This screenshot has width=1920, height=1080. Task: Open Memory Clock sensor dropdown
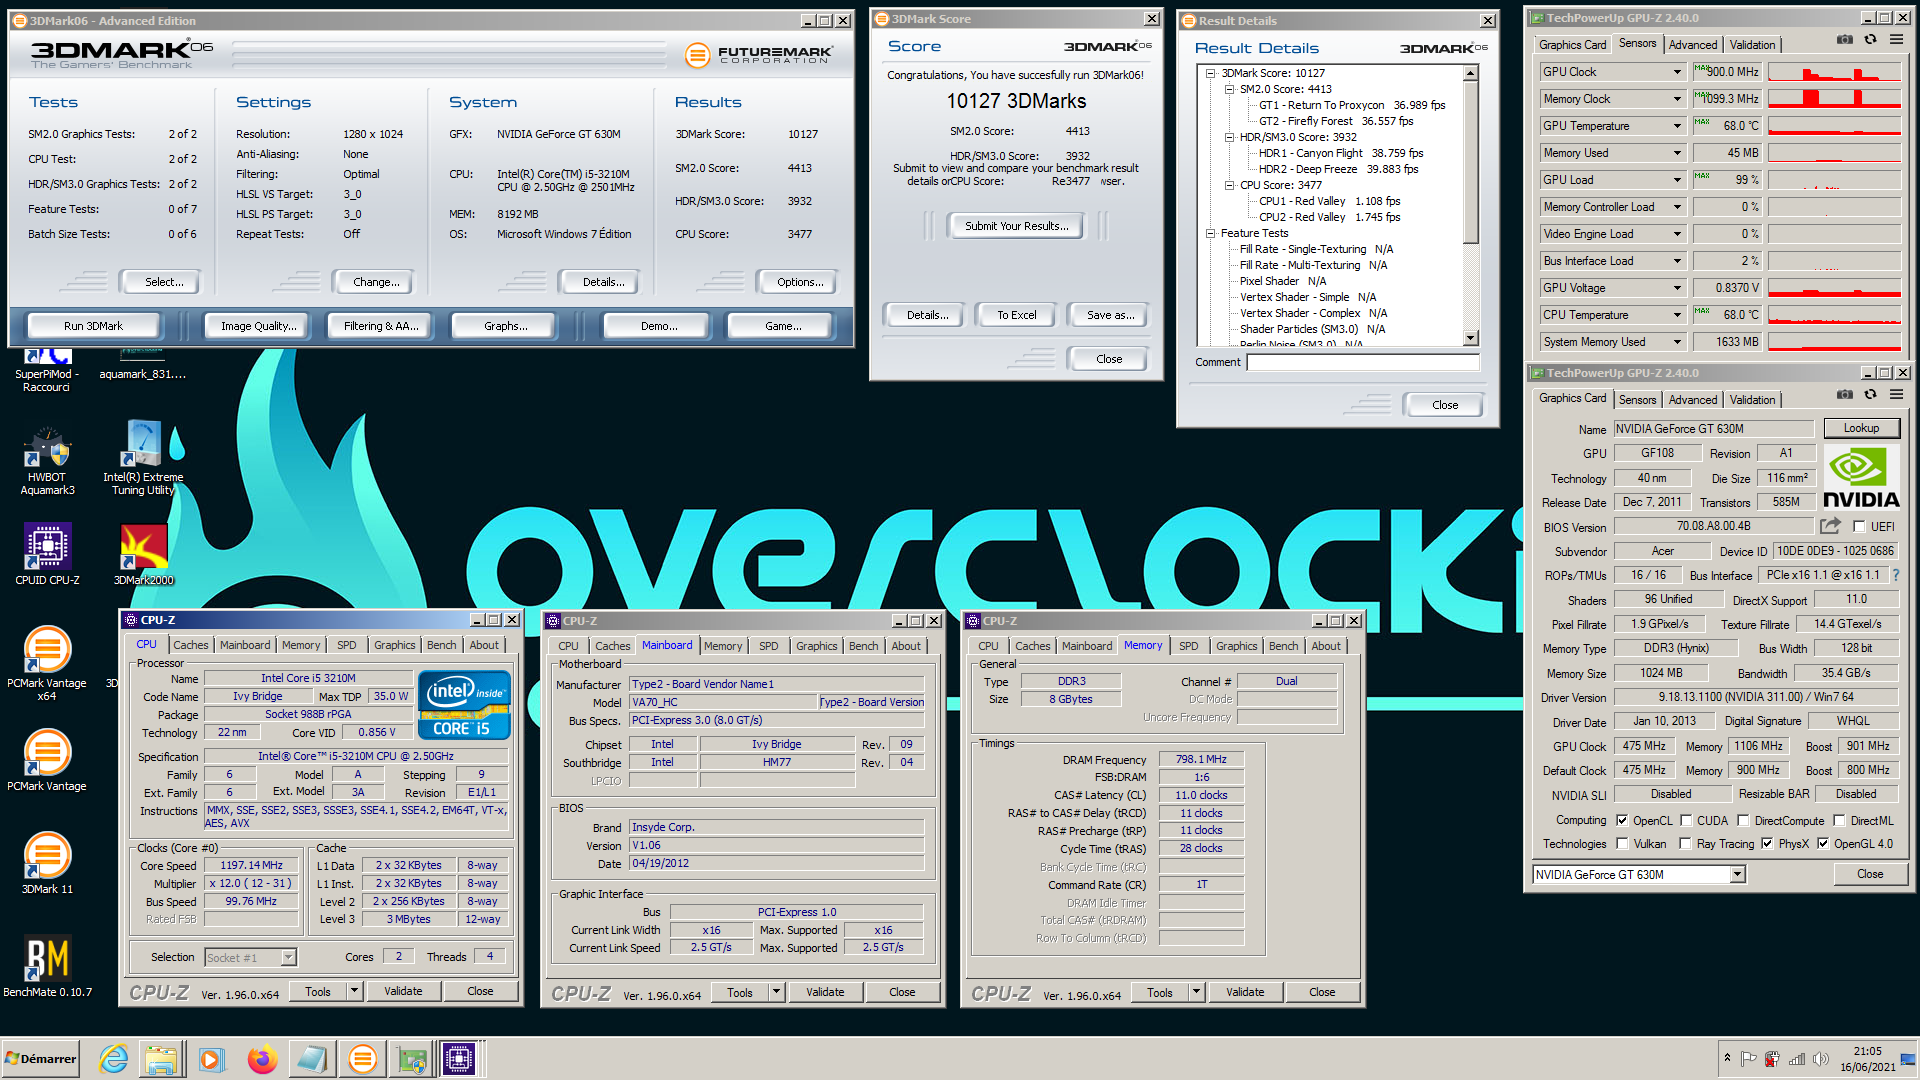[x=1677, y=99]
